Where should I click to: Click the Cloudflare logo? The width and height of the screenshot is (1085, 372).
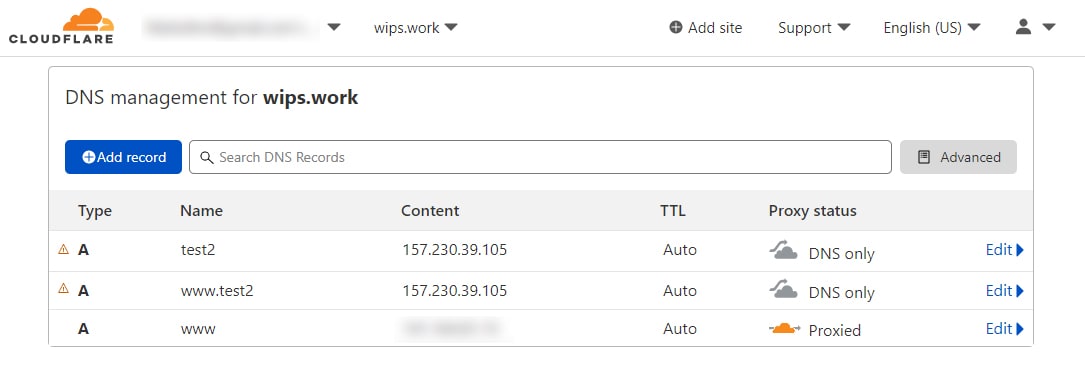pyautogui.click(x=61, y=27)
